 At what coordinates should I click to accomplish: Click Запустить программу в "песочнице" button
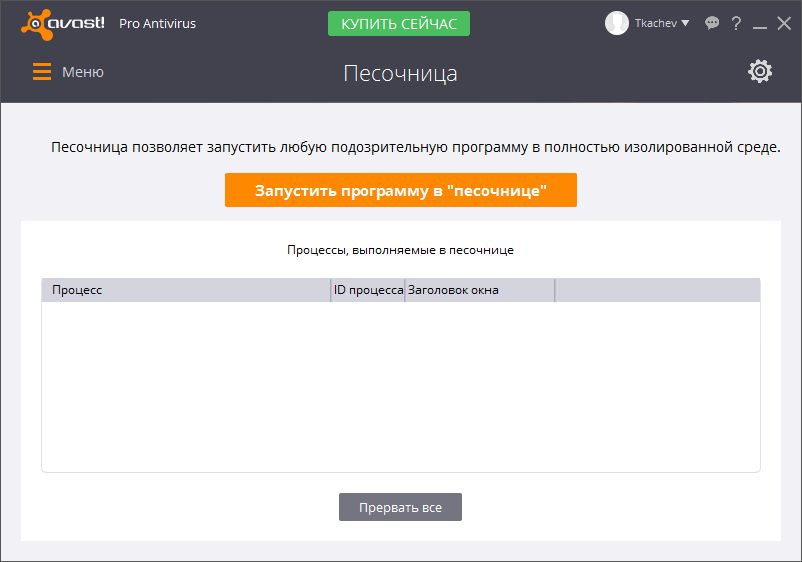click(x=400, y=190)
